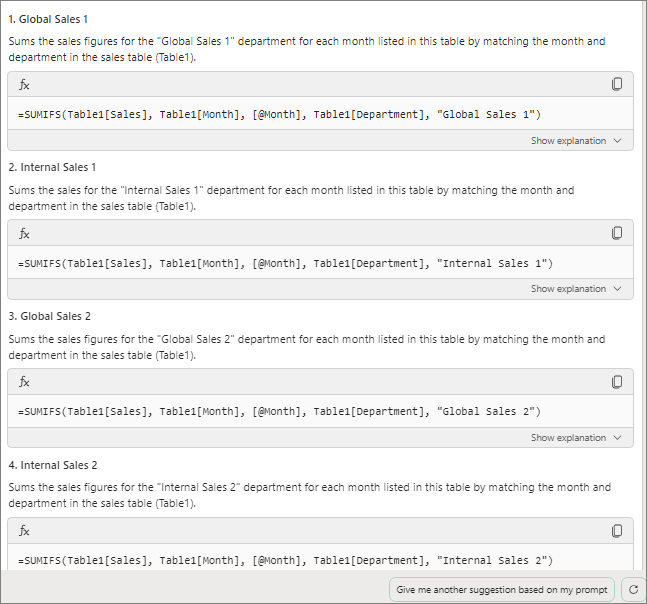Click the regenerate refresh icon
Viewport: 647px width, 604px height.
click(x=633, y=590)
